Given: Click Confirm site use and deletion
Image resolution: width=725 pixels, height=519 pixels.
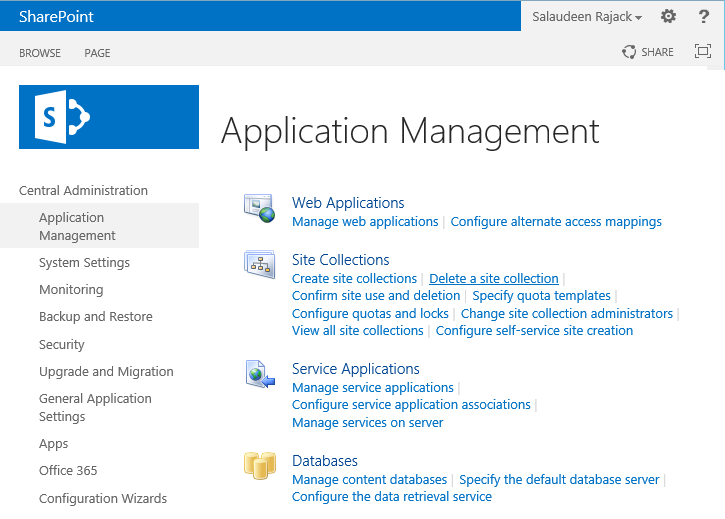Looking at the screenshot, I should click(376, 296).
